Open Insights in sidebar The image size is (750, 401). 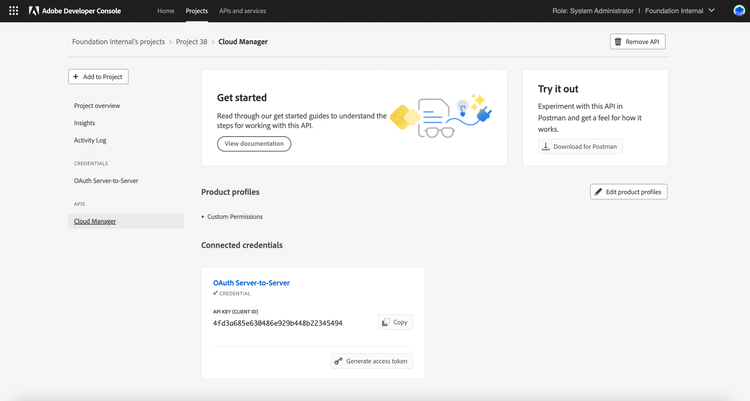tap(84, 123)
